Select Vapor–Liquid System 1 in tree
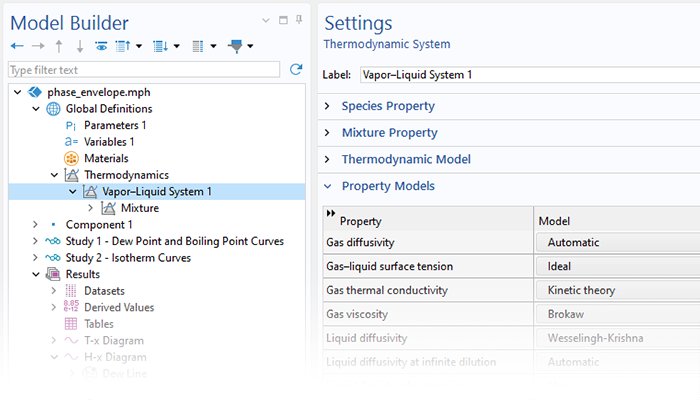700x400 pixels. [x=157, y=192]
